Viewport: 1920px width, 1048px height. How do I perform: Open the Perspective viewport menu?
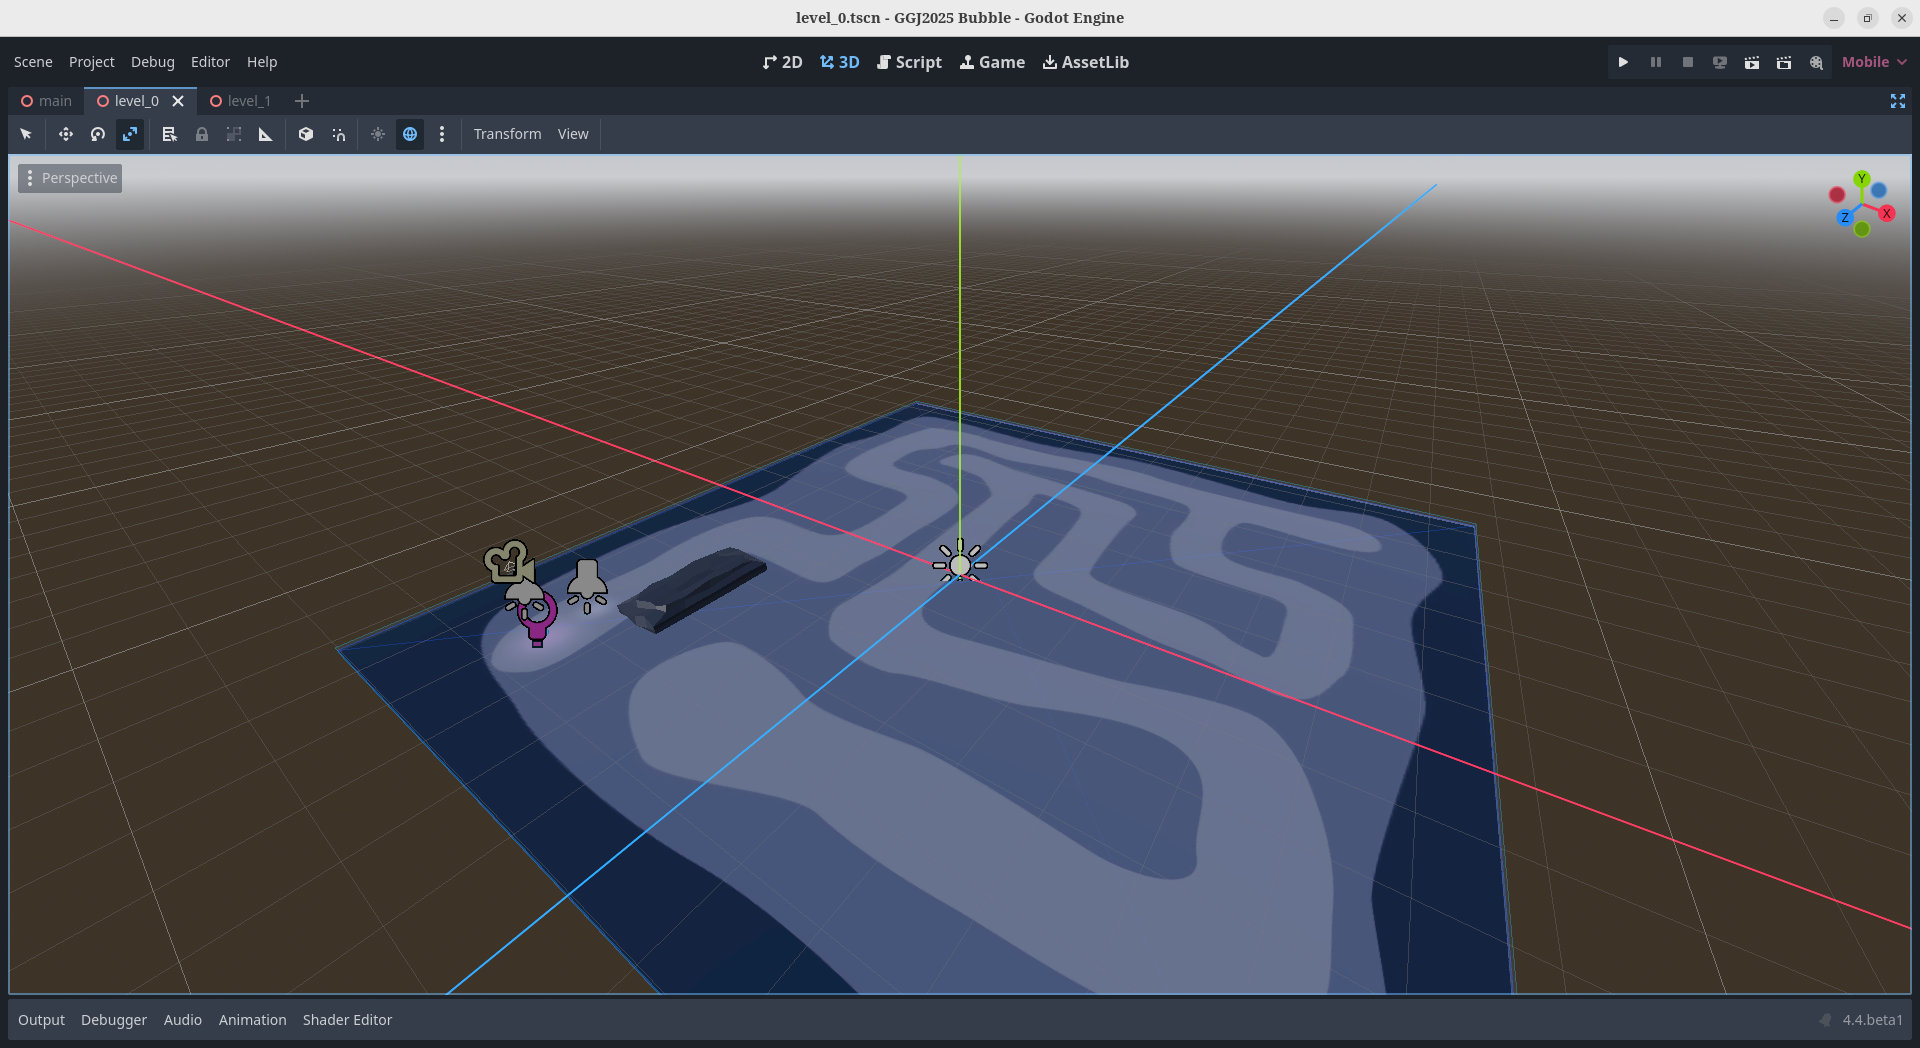click(x=70, y=178)
